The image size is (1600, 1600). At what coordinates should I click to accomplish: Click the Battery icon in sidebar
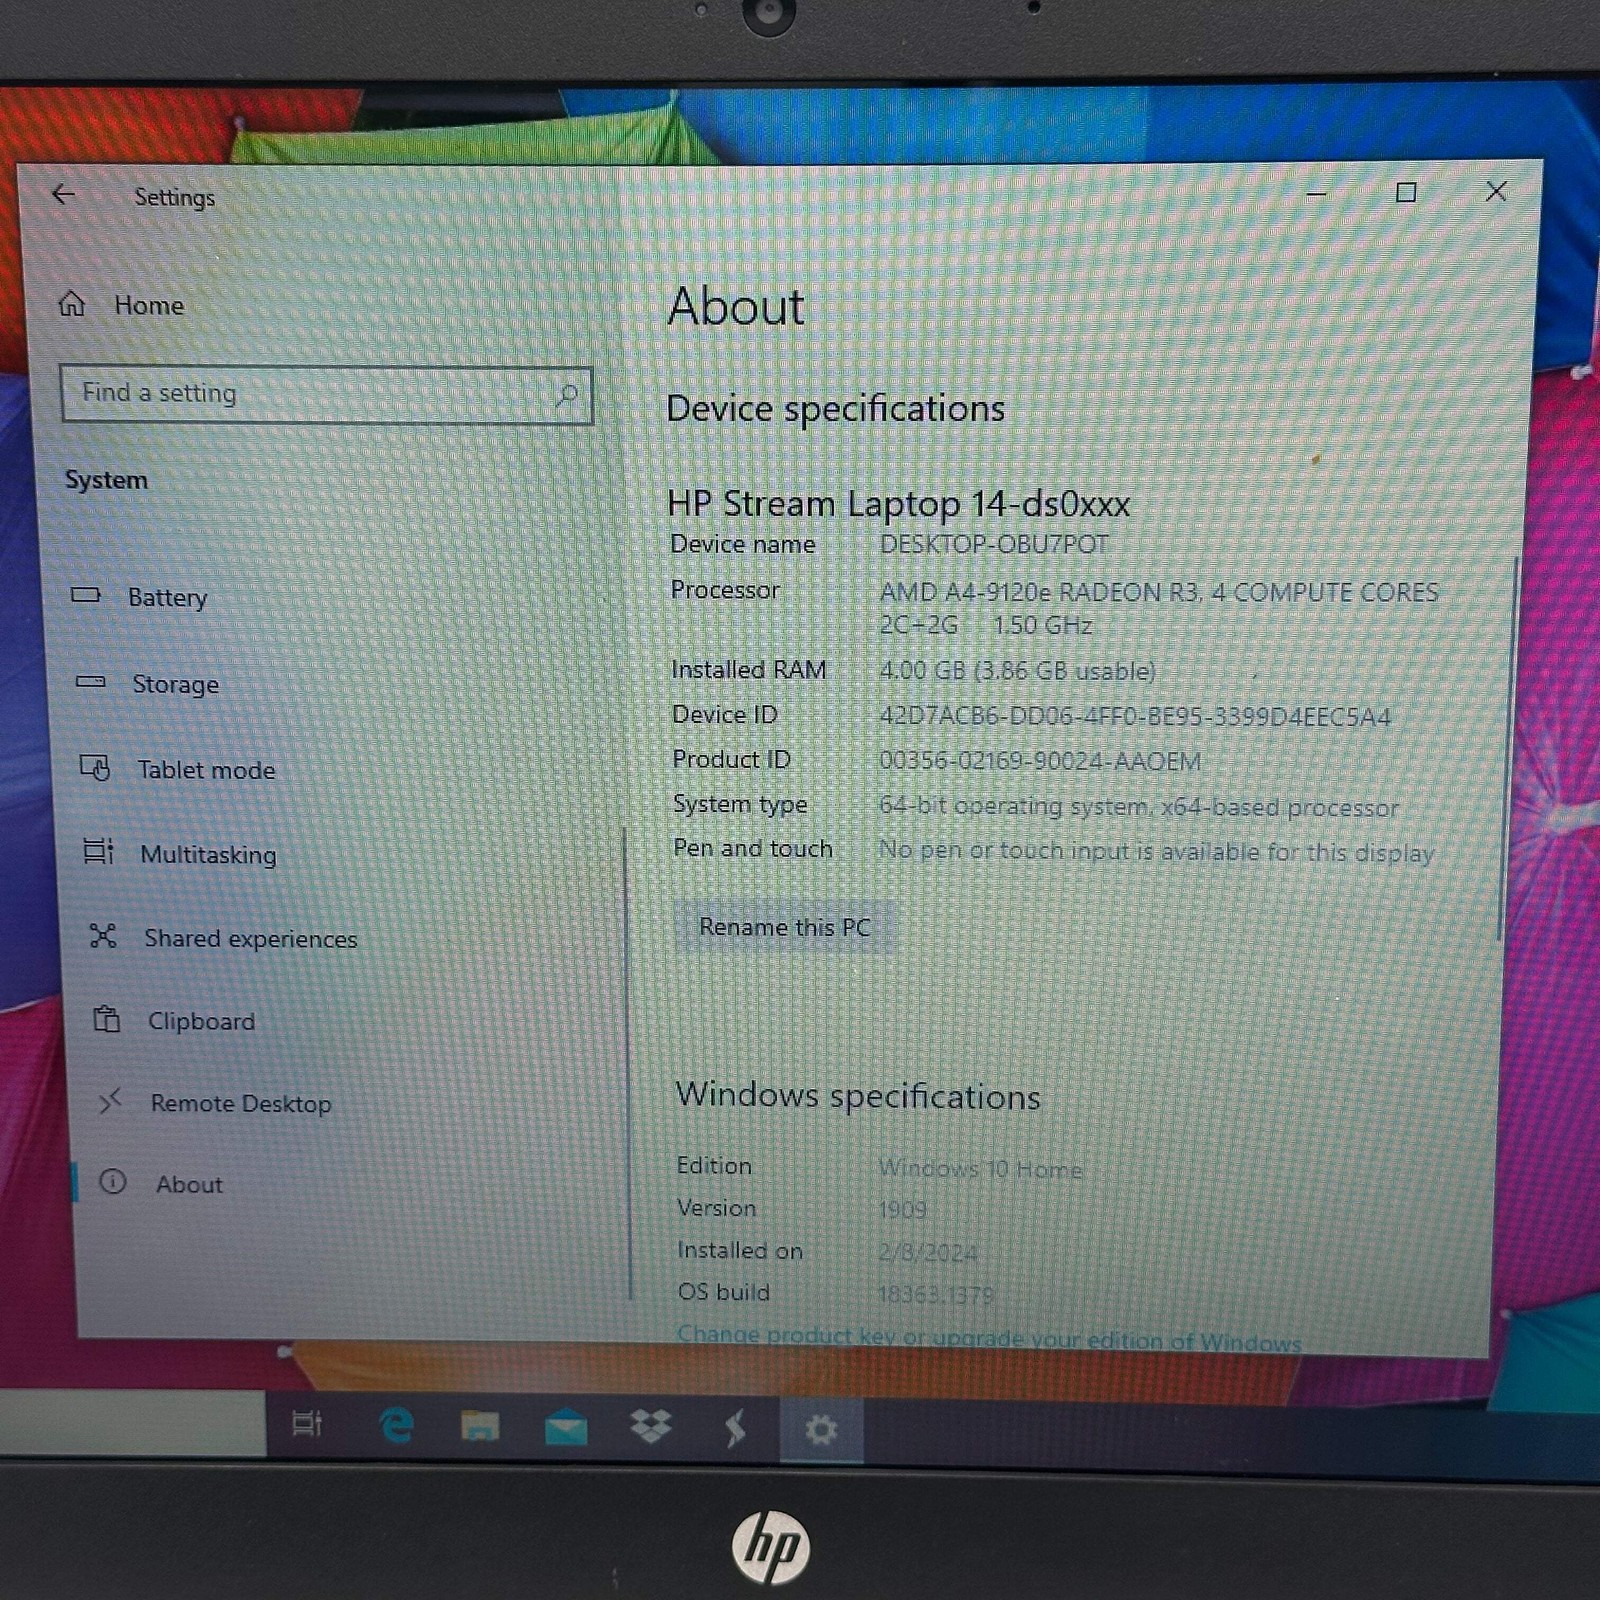(86, 595)
